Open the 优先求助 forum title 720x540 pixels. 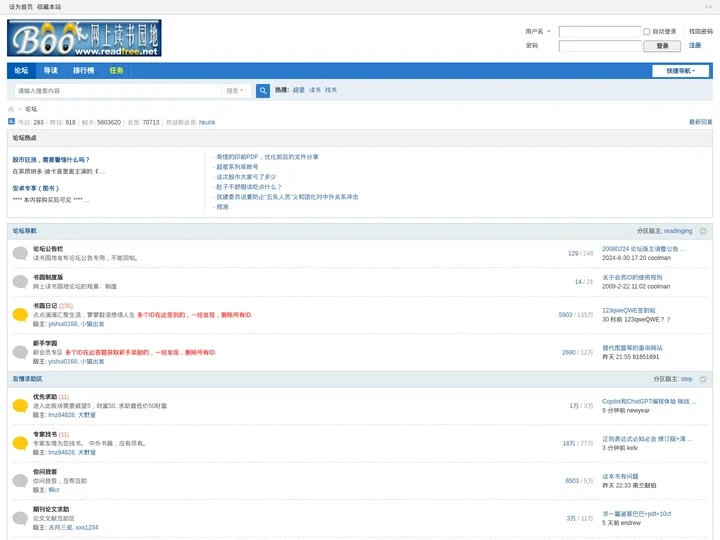pos(45,397)
